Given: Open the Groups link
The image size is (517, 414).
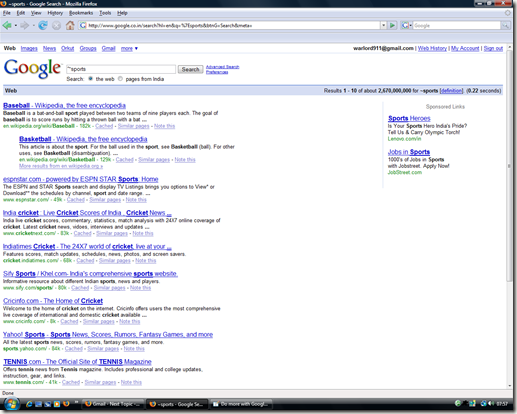Looking at the screenshot, I should pos(88,49).
